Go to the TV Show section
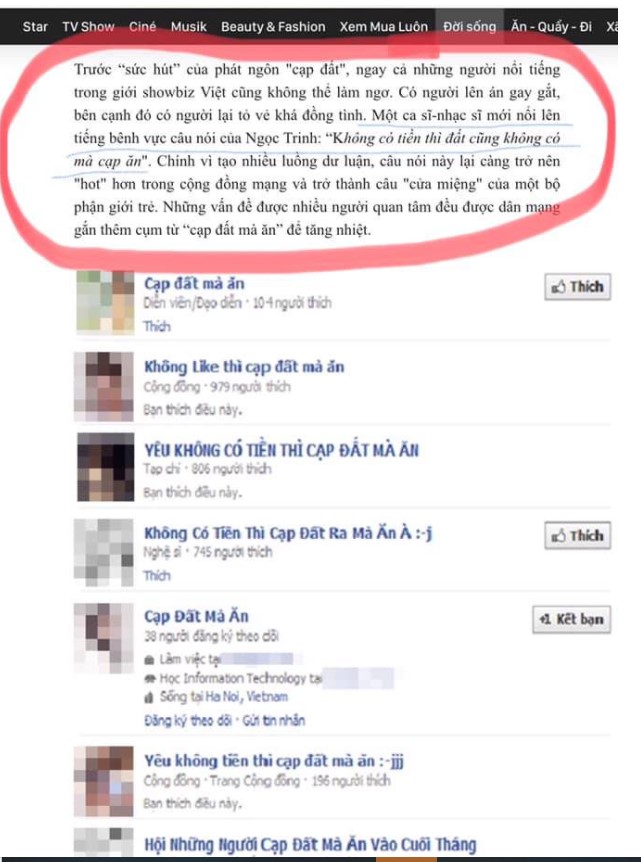 pos(88,26)
